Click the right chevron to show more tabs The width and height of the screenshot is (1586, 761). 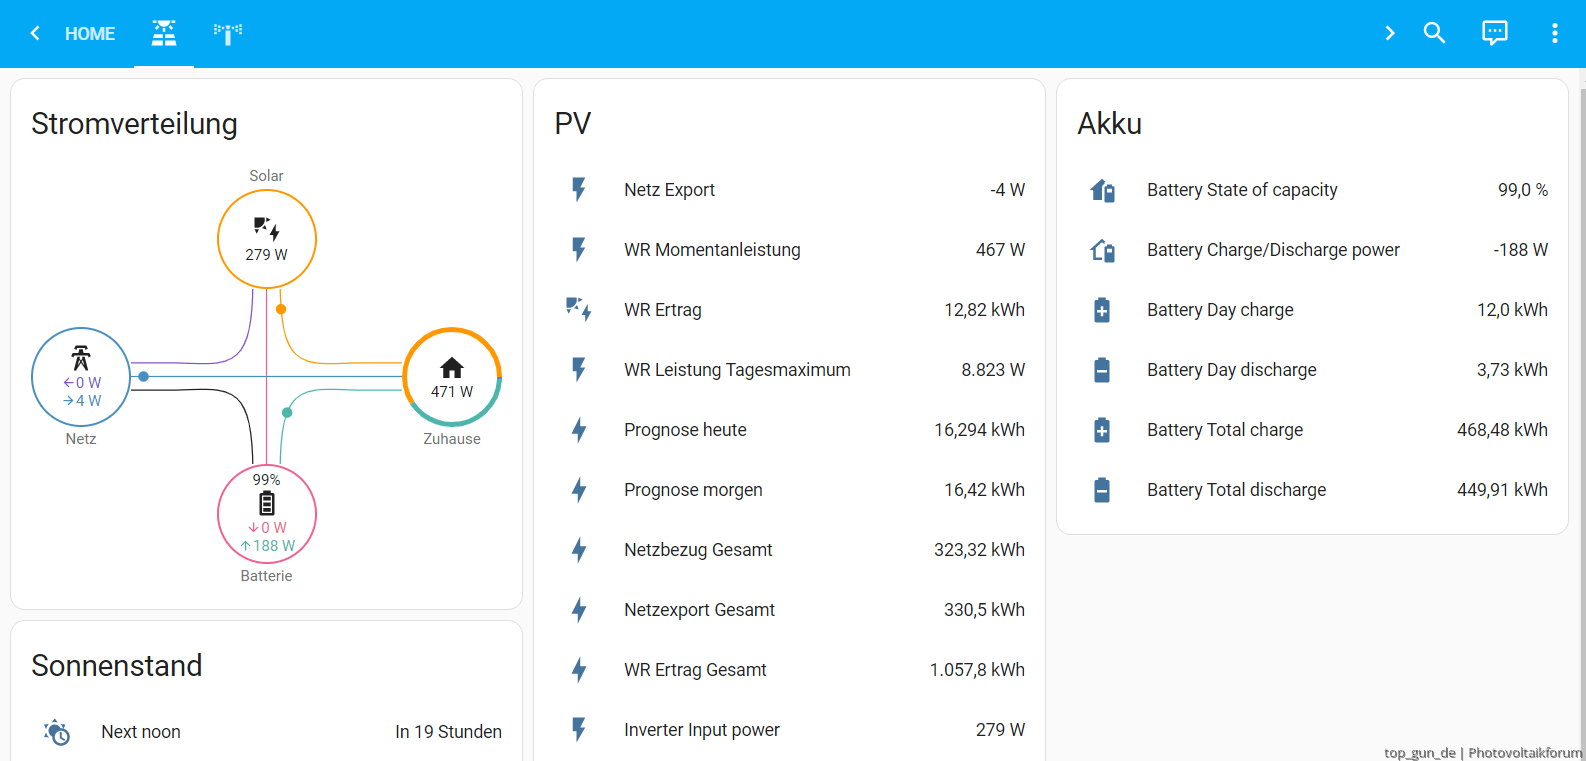point(1389,33)
